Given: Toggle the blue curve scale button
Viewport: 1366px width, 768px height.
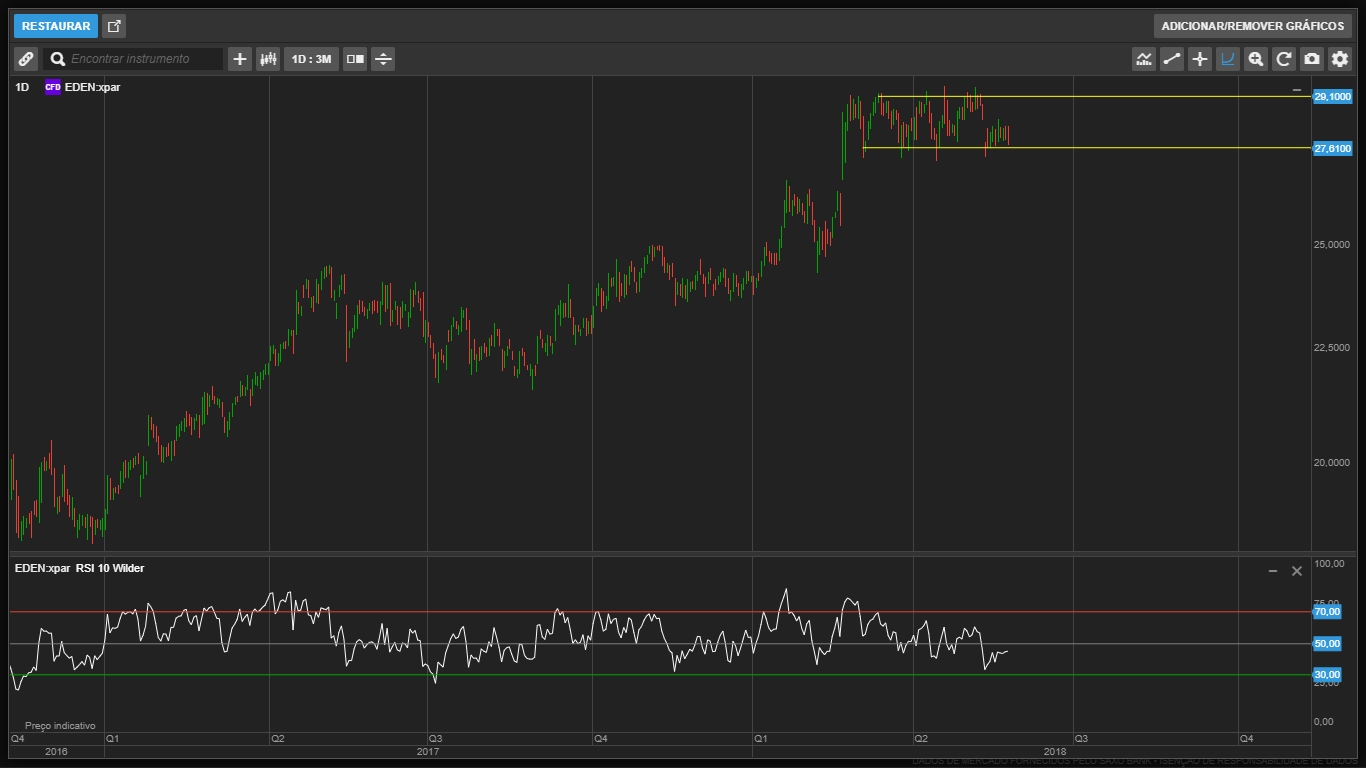Looking at the screenshot, I should point(1228,59).
